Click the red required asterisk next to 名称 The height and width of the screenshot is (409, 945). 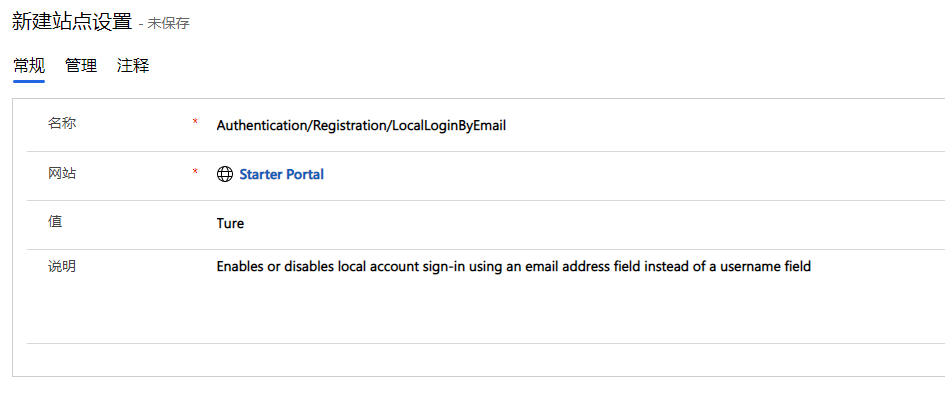tap(195, 122)
